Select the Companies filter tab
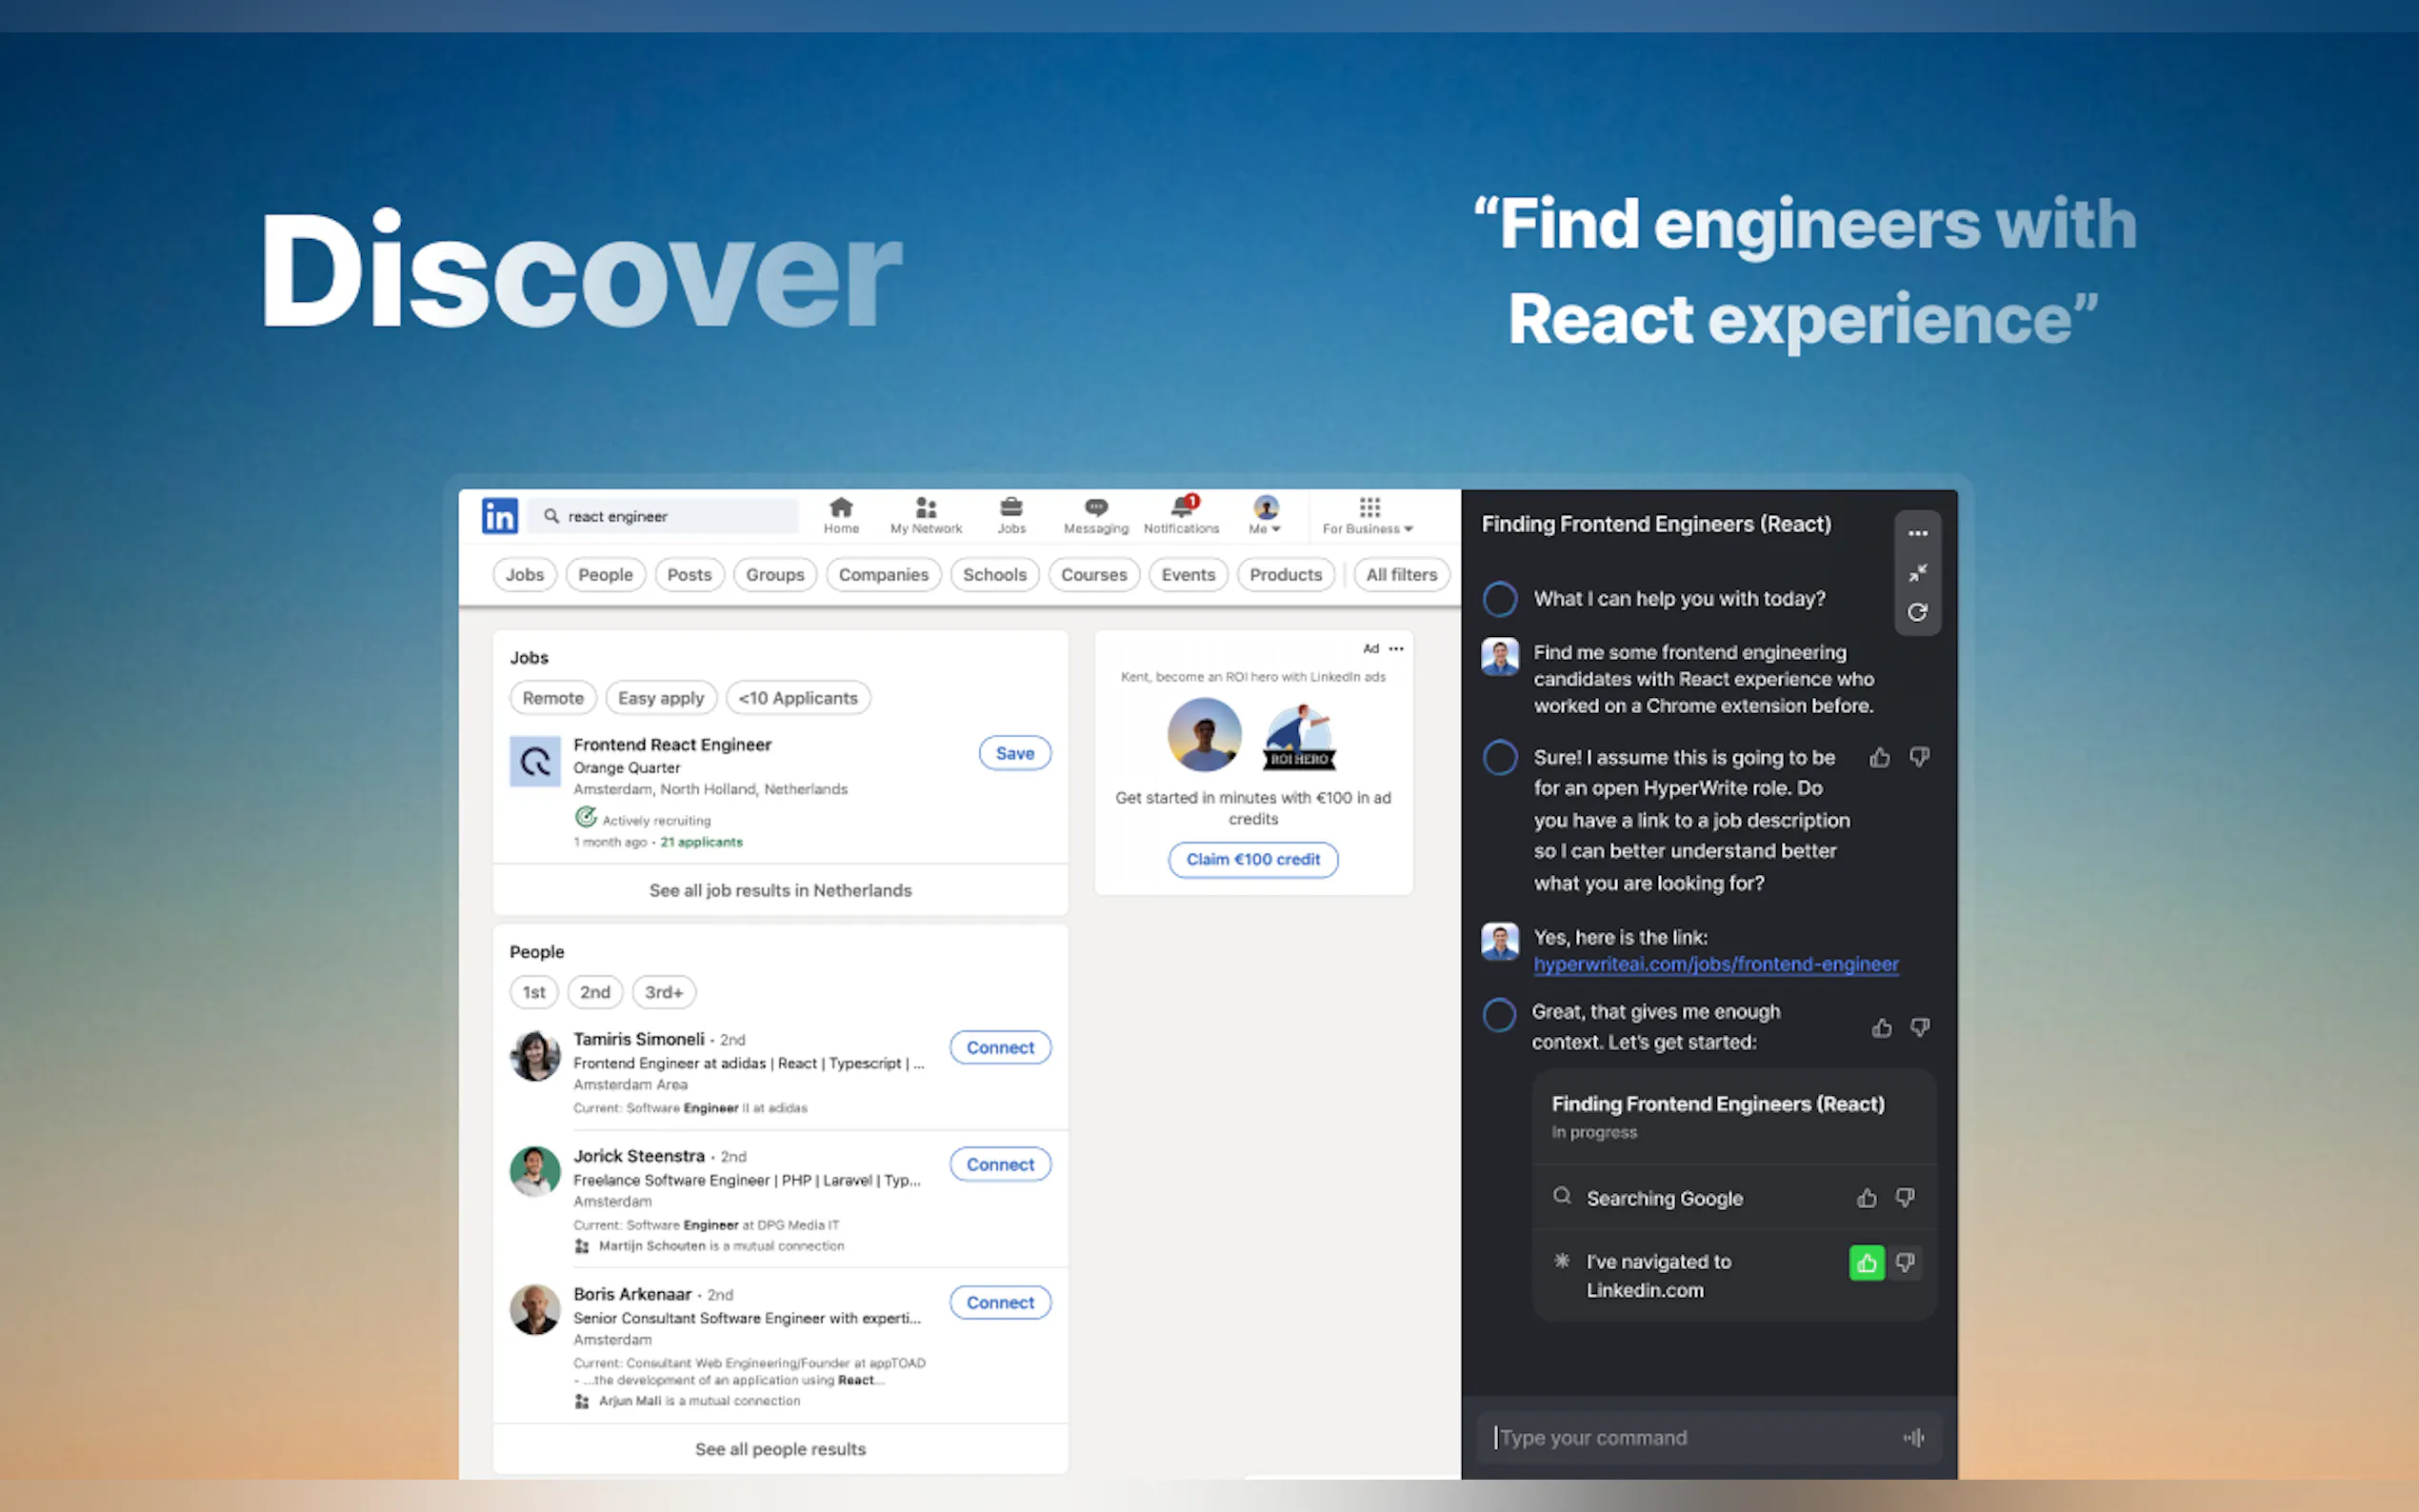The width and height of the screenshot is (2419, 1512). pos(883,575)
